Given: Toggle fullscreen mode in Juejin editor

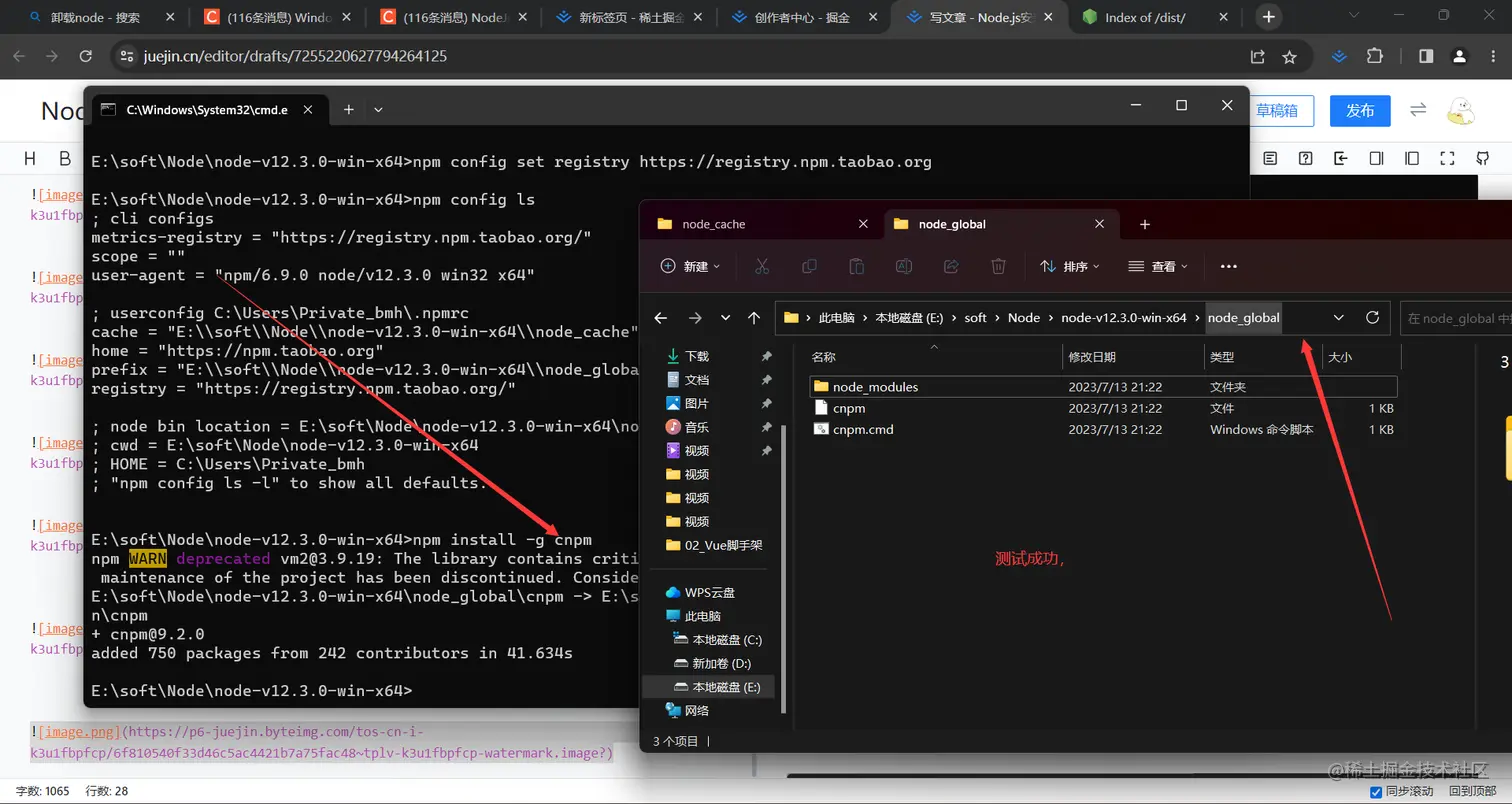Looking at the screenshot, I should click(x=1447, y=158).
